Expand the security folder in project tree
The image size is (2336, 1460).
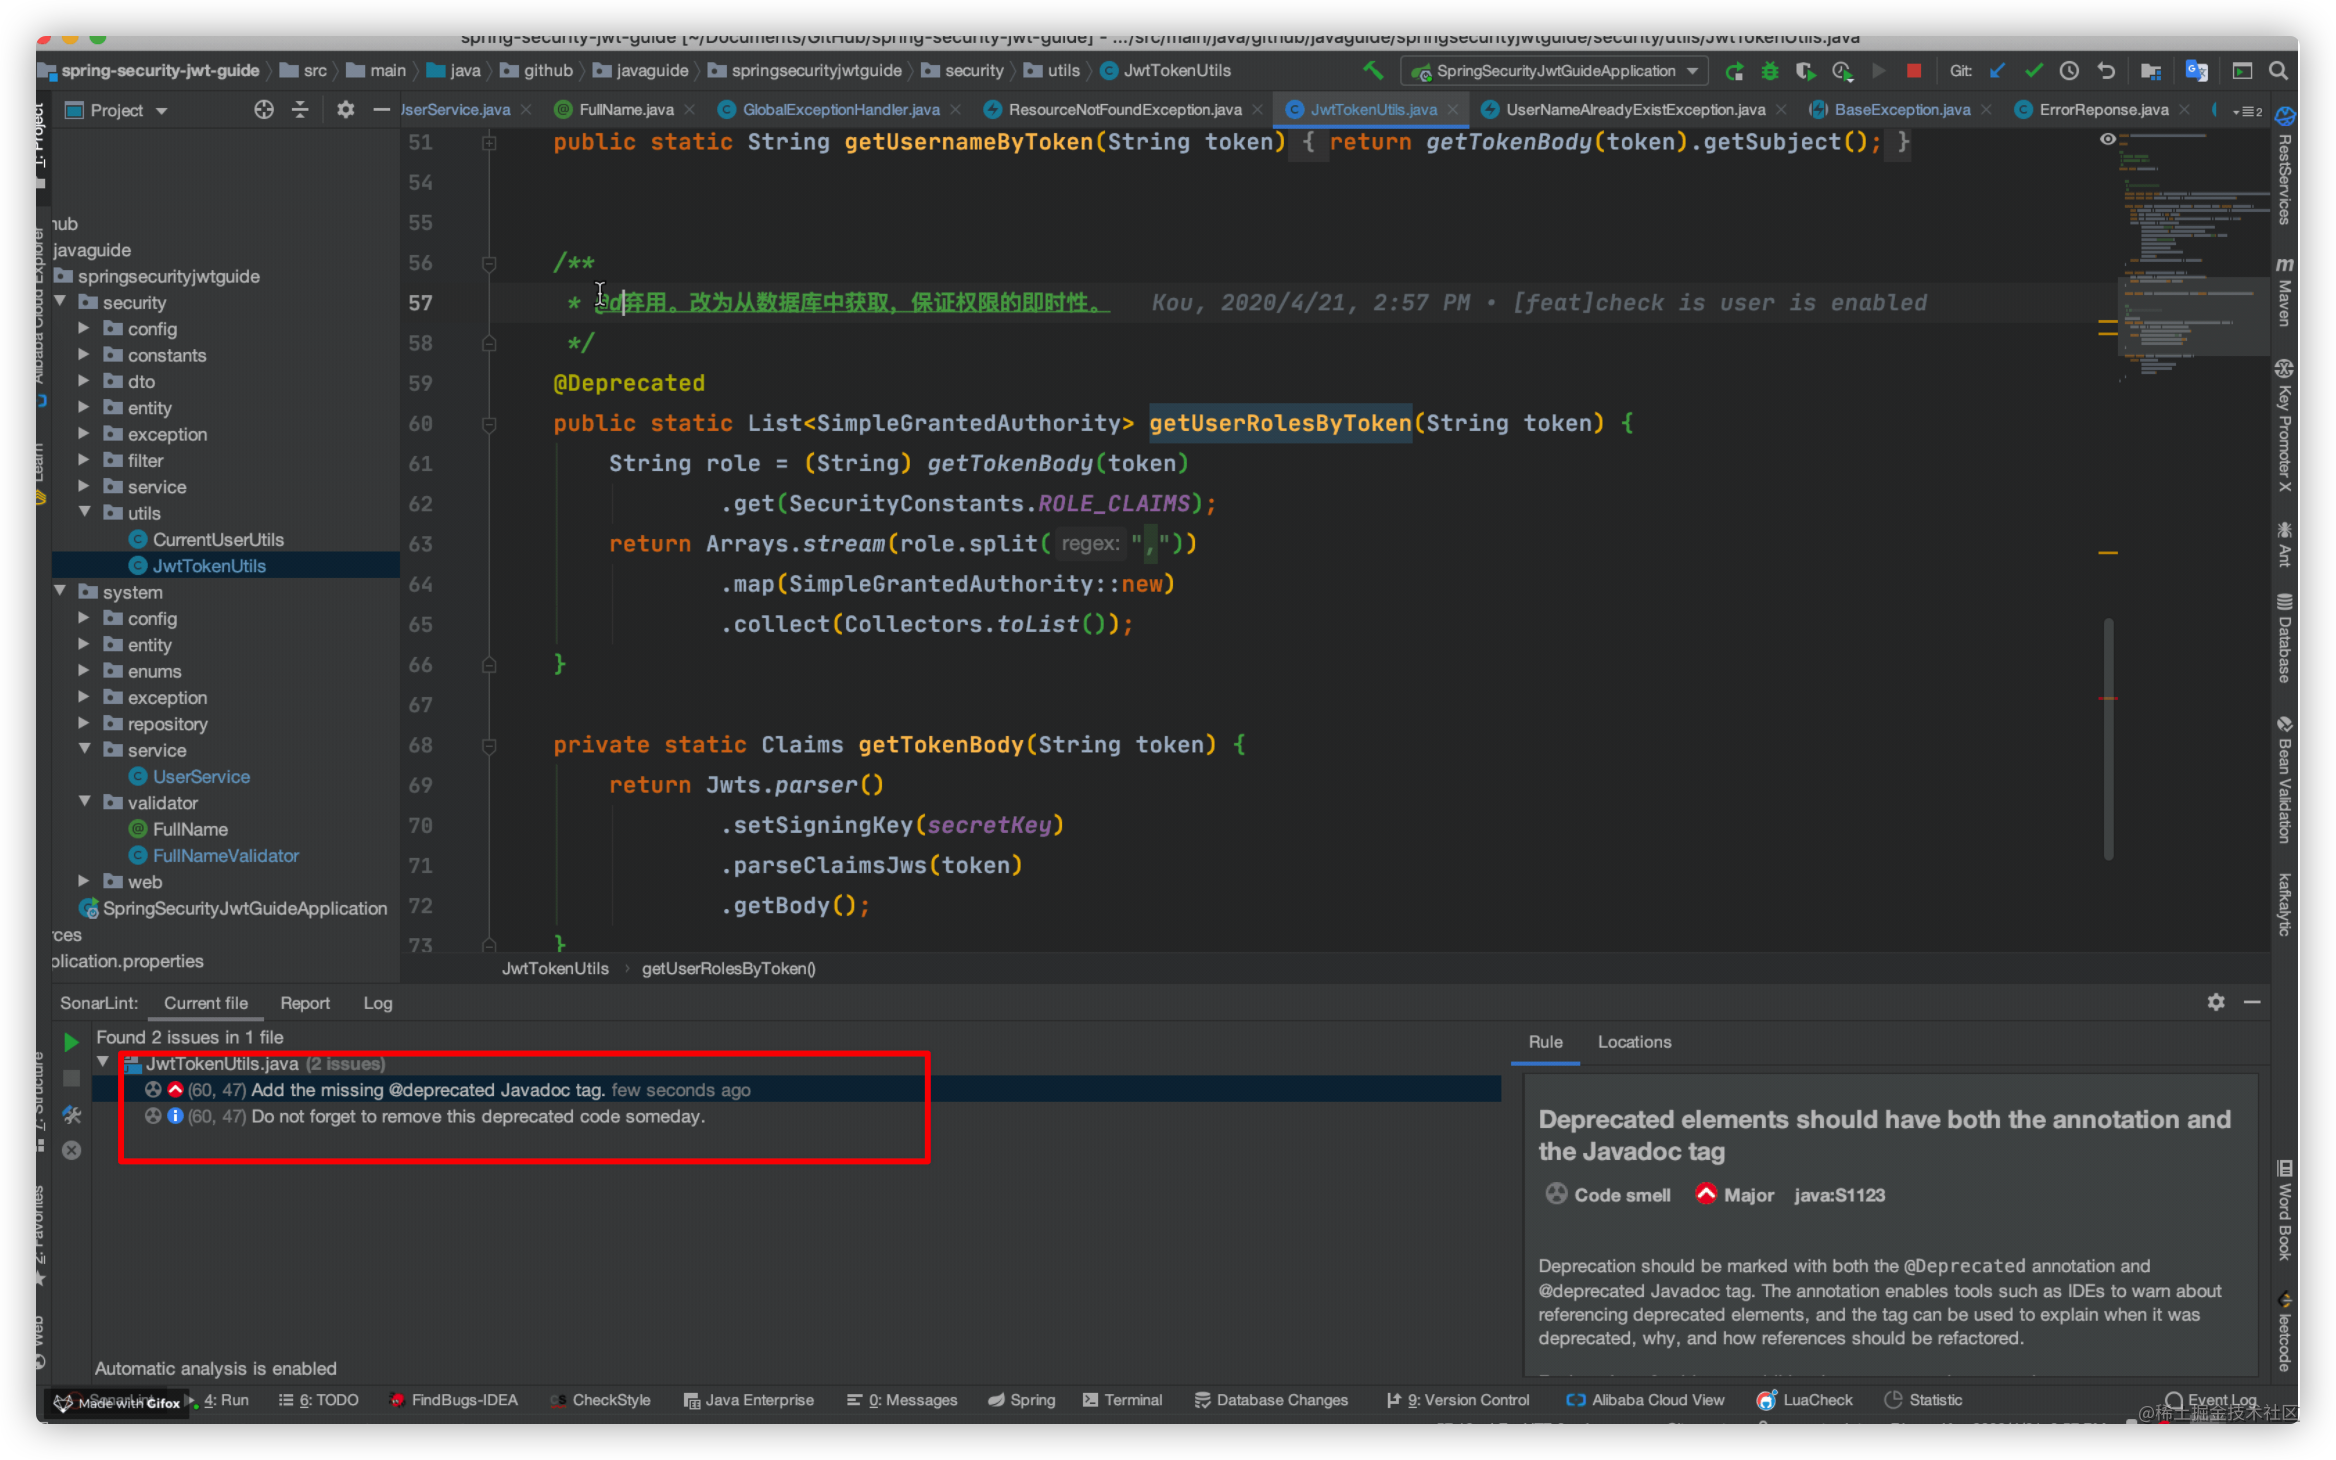tap(62, 301)
